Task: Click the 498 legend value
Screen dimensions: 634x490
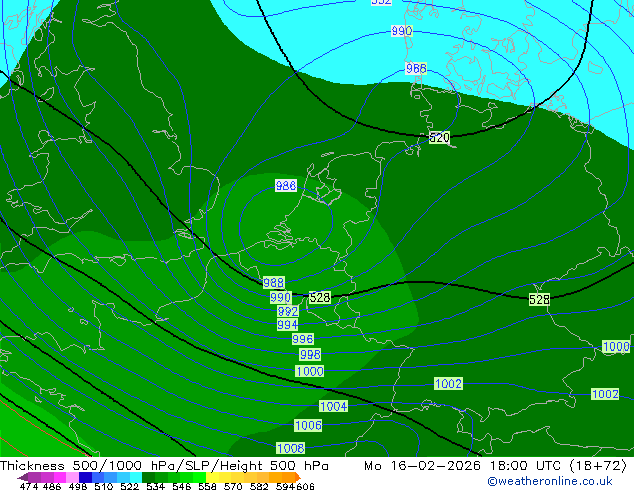Action: [78, 486]
